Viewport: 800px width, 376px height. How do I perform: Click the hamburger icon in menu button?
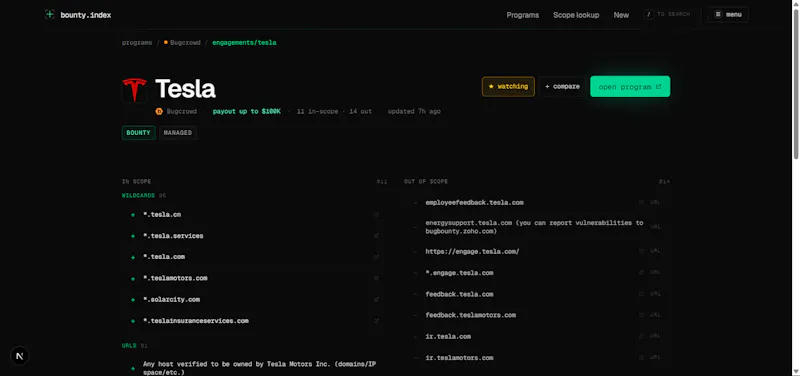718,14
